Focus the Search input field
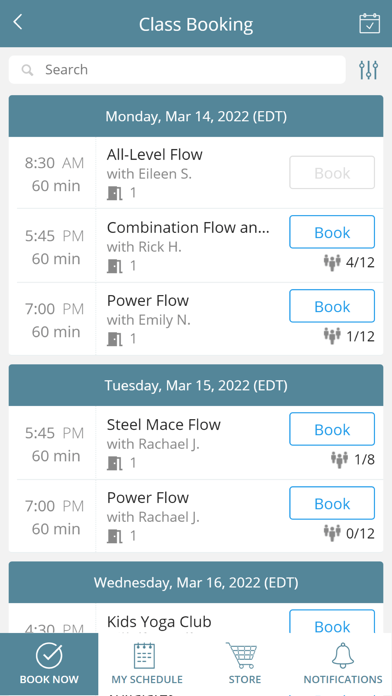The width and height of the screenshot is (392, 696). [177, 70]
